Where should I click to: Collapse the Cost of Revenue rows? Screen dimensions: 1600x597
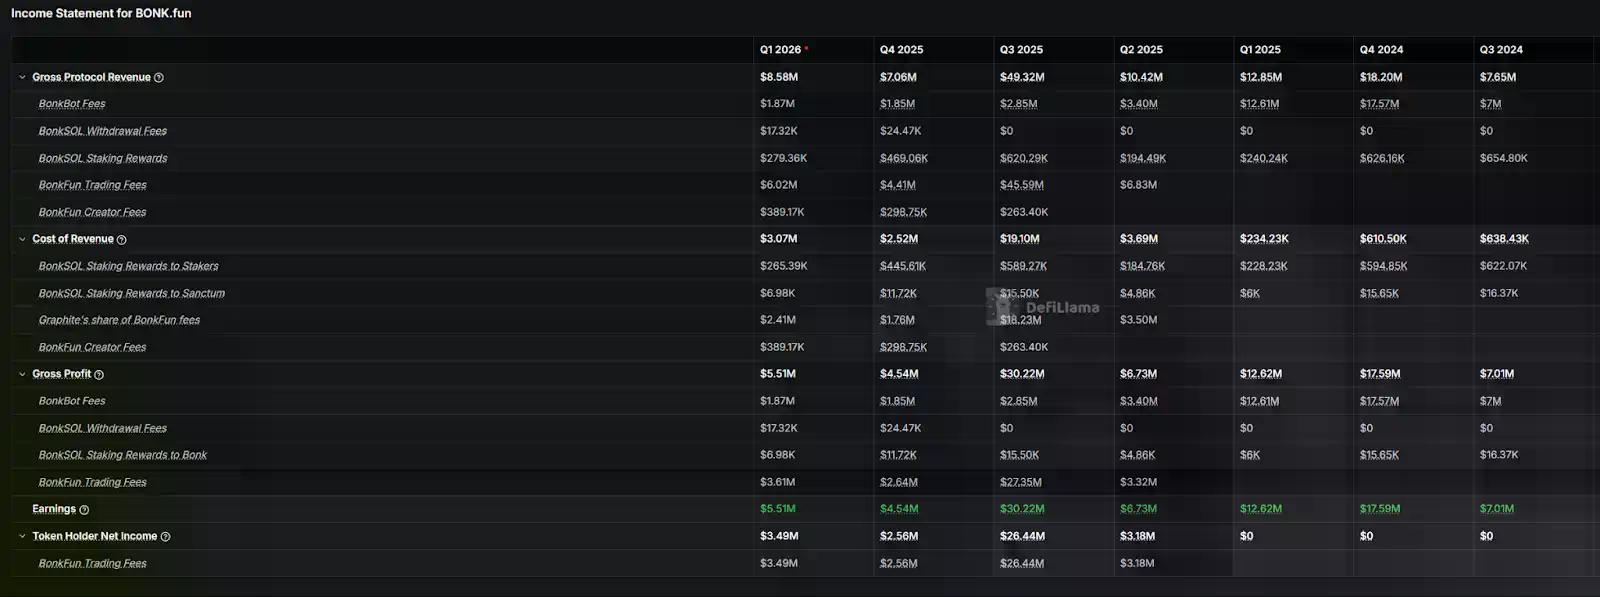pyautogui.click(x=22, y=239)
